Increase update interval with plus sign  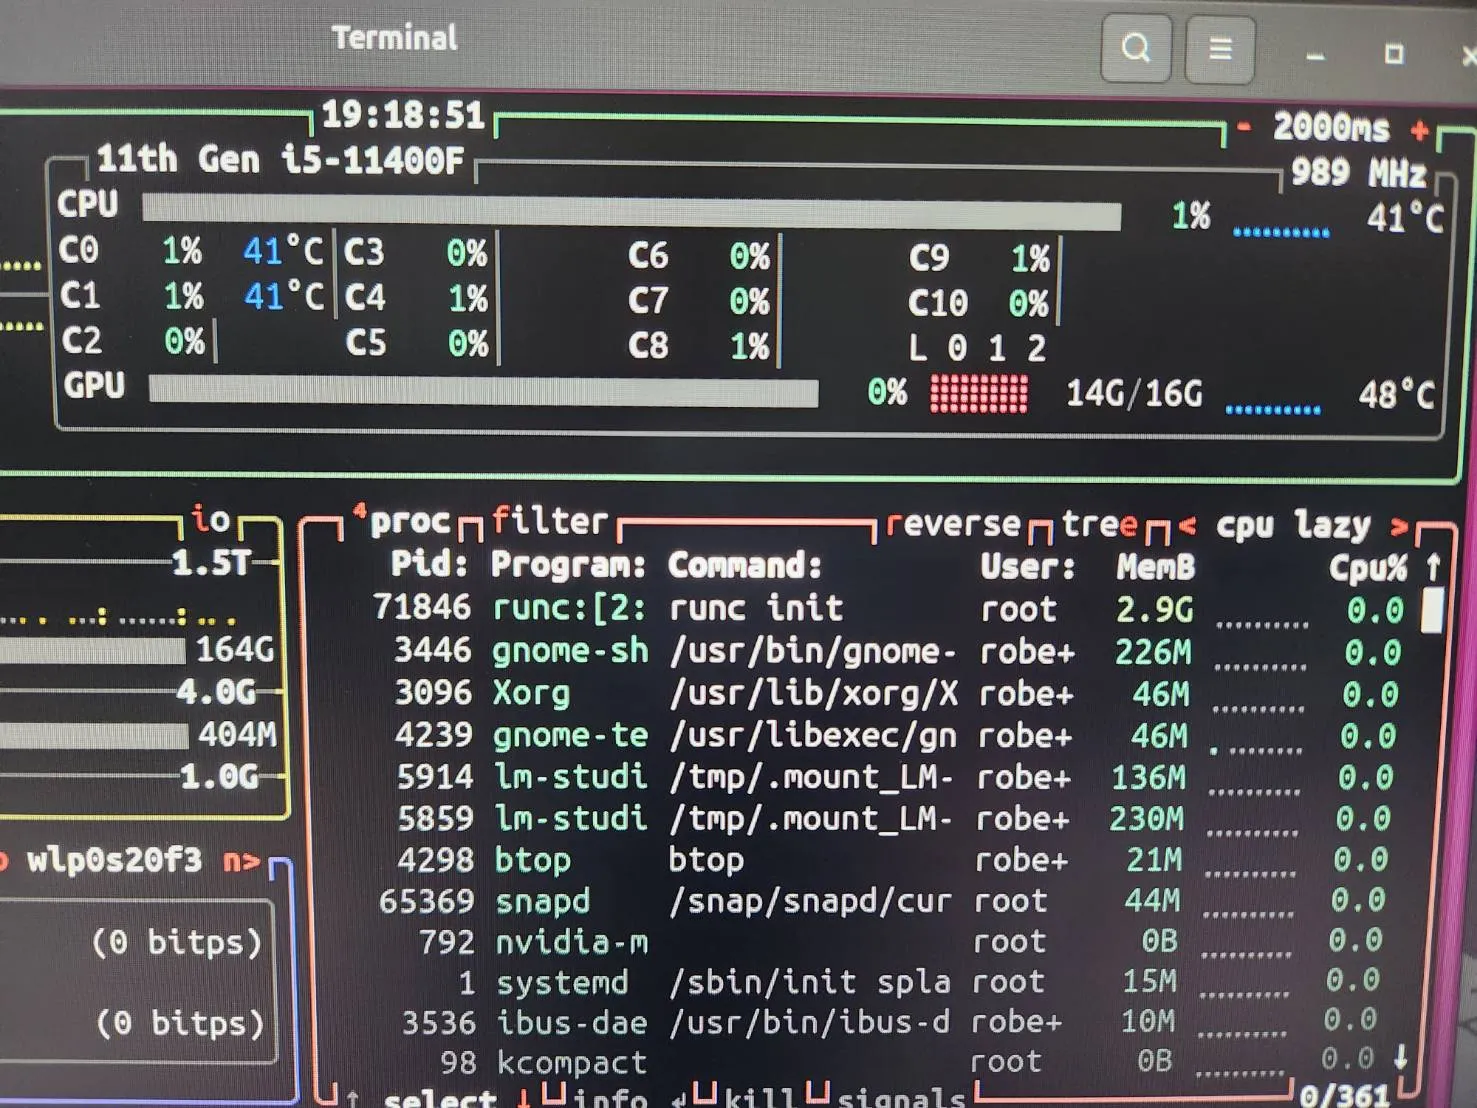tap(1419, 130)
